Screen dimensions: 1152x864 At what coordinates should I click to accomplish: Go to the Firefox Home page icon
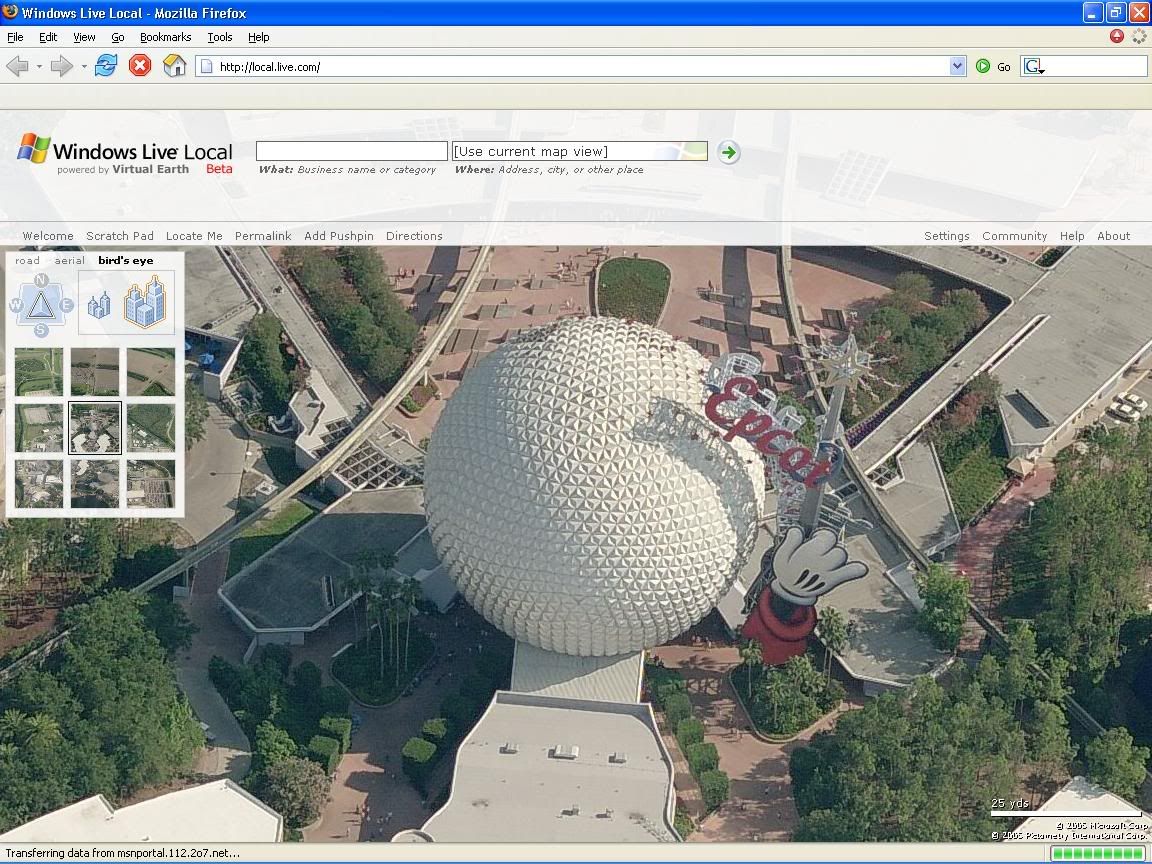pos(174,65)
